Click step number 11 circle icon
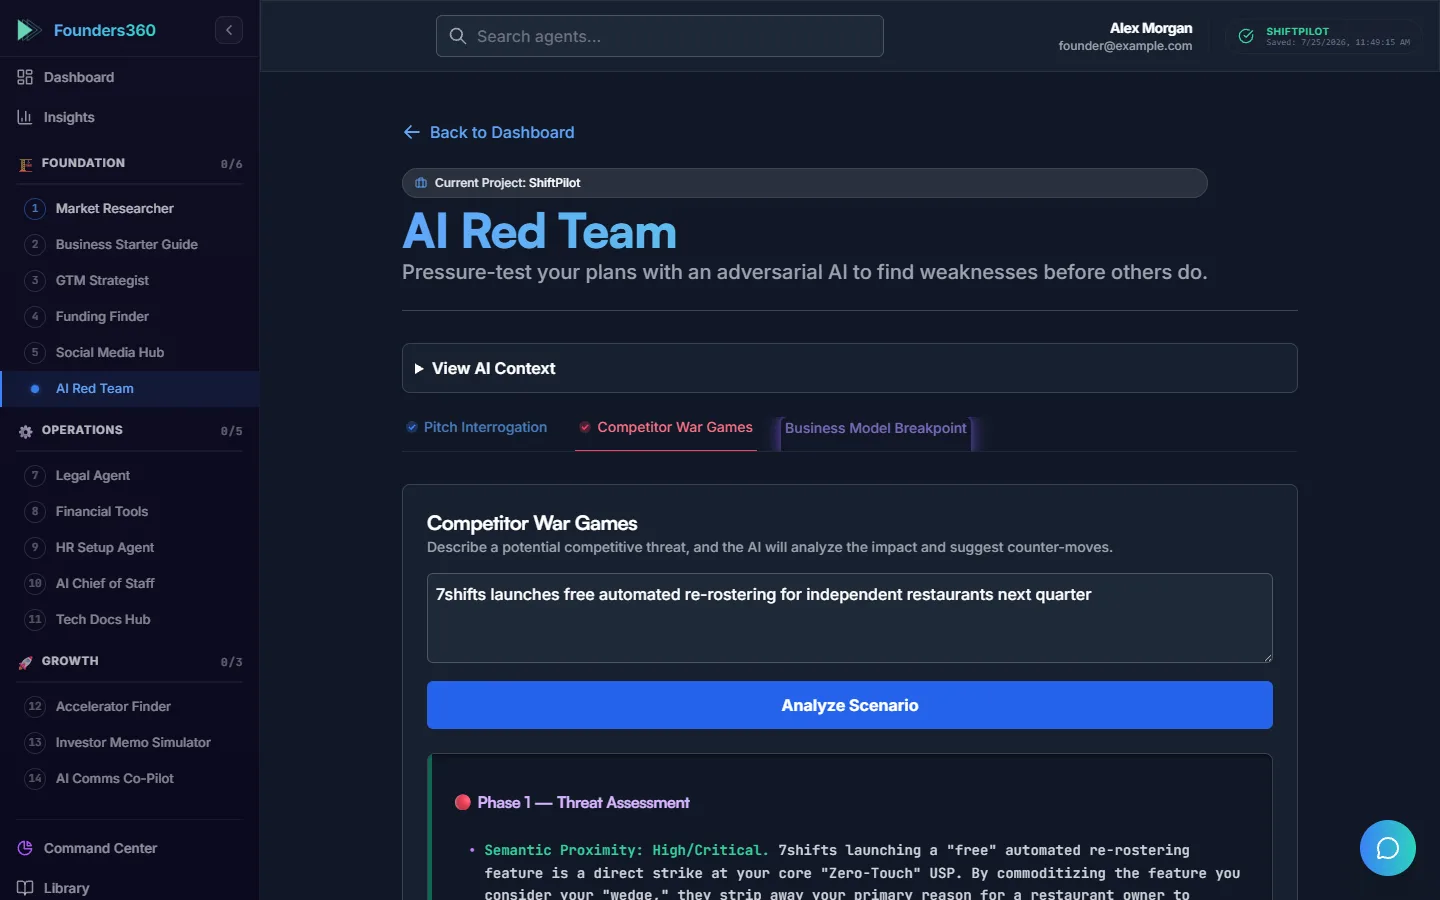 coord(35,619)
